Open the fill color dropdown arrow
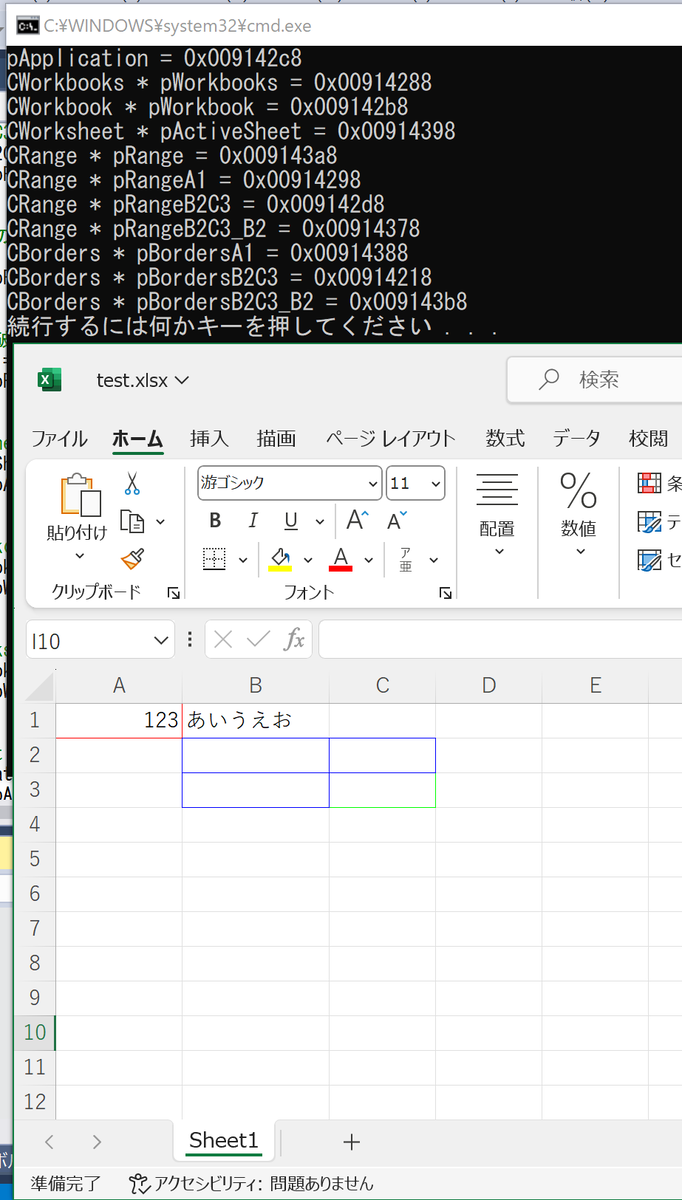 tap(308, 560)
